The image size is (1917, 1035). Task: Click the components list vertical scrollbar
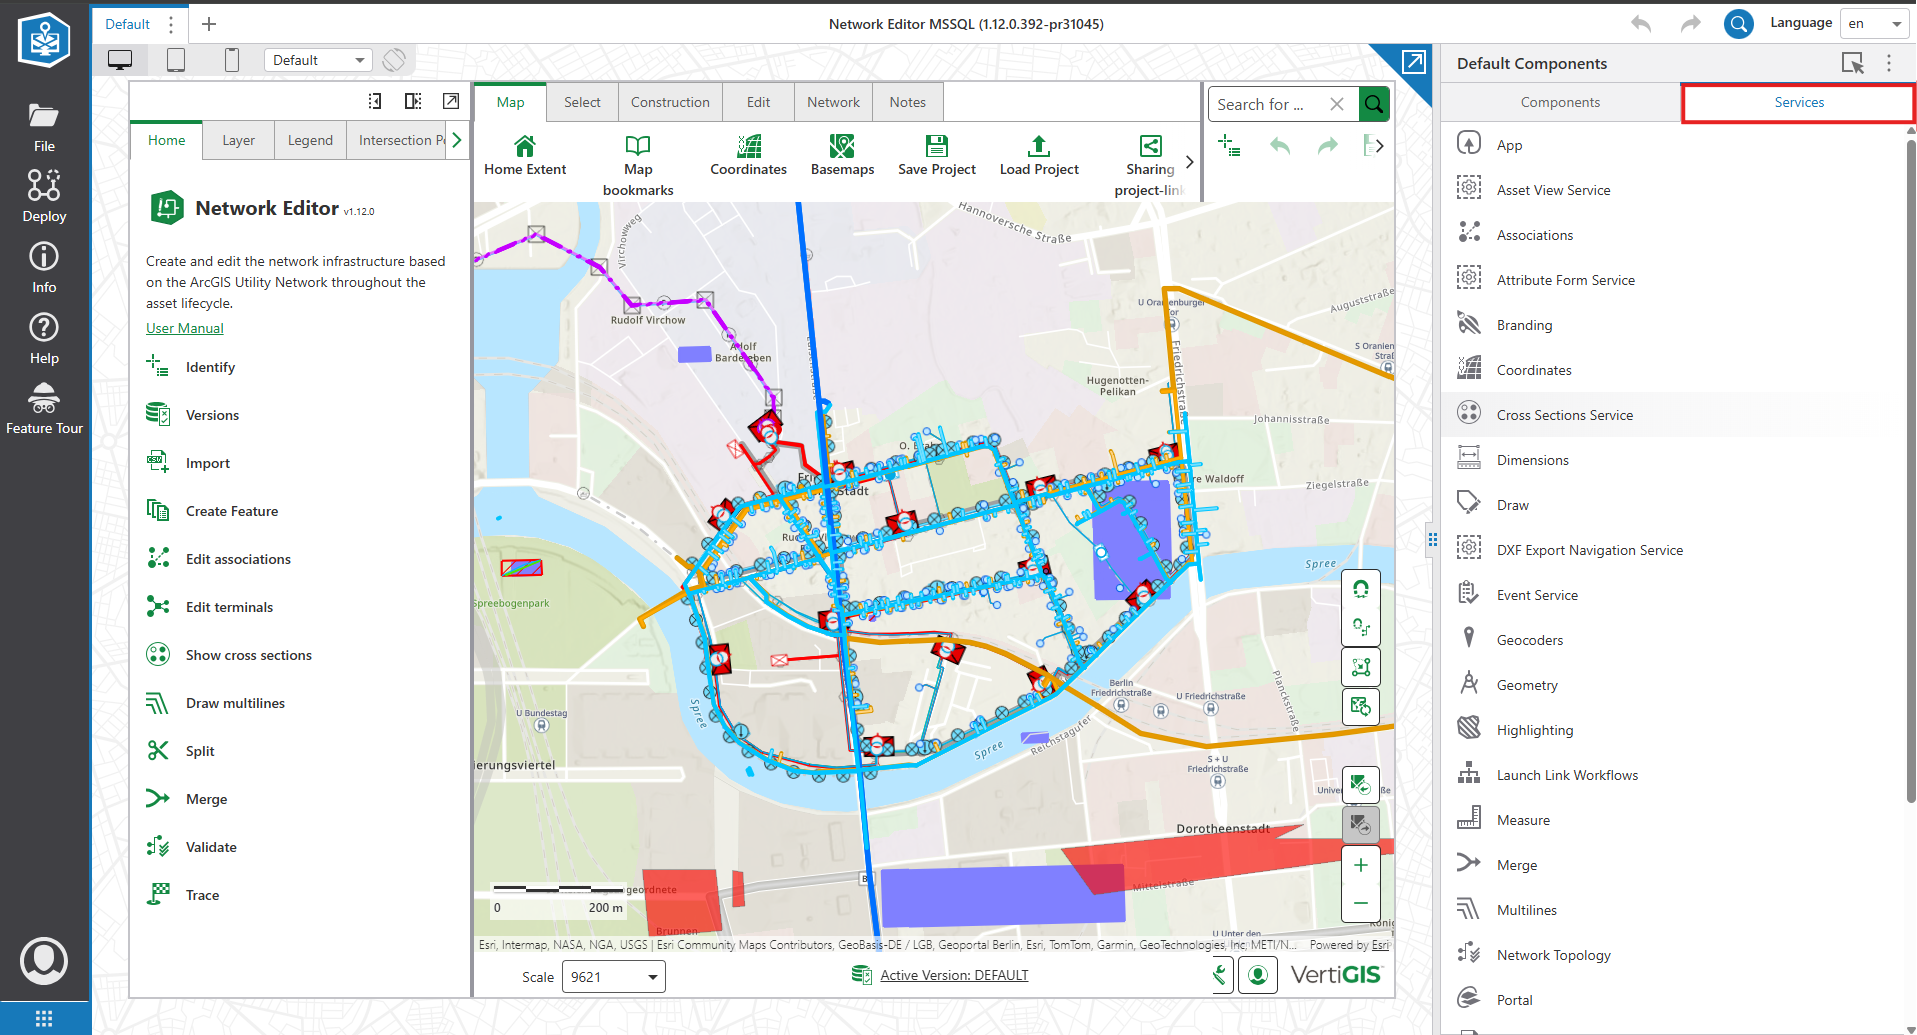point(1910,470)
